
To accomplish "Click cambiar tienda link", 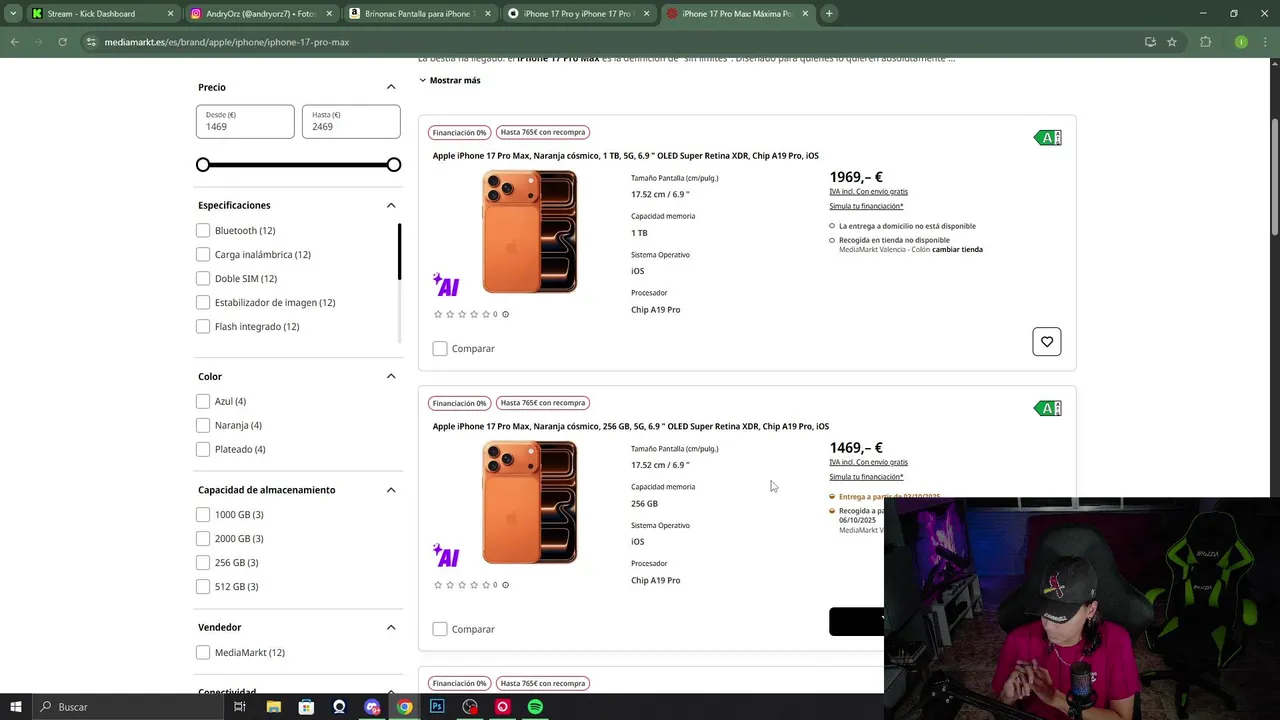I will pyautogui.click(x=957, y=250).
